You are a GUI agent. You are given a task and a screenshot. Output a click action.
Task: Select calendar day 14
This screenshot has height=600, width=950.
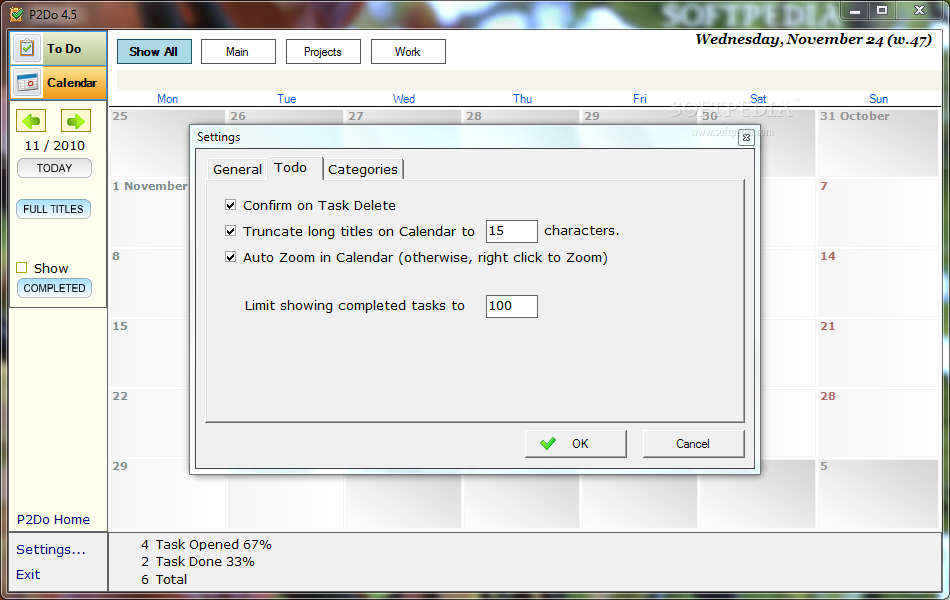(x=878, y=282)
